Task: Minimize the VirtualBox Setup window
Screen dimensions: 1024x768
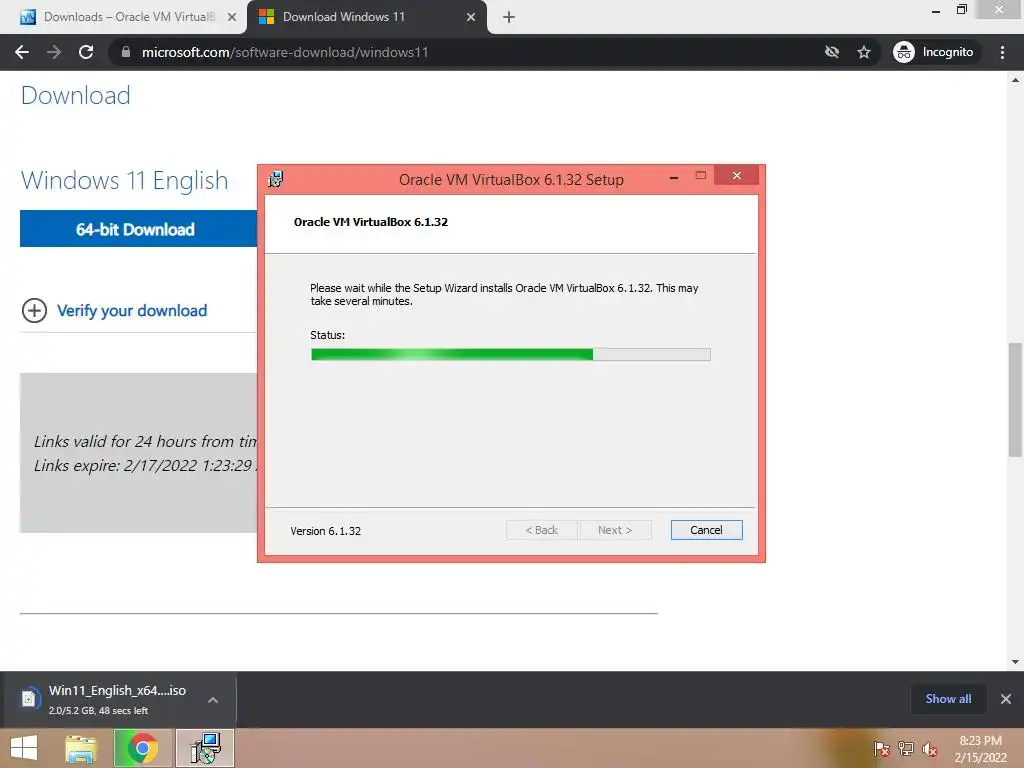Action: (x=674, y=176)
